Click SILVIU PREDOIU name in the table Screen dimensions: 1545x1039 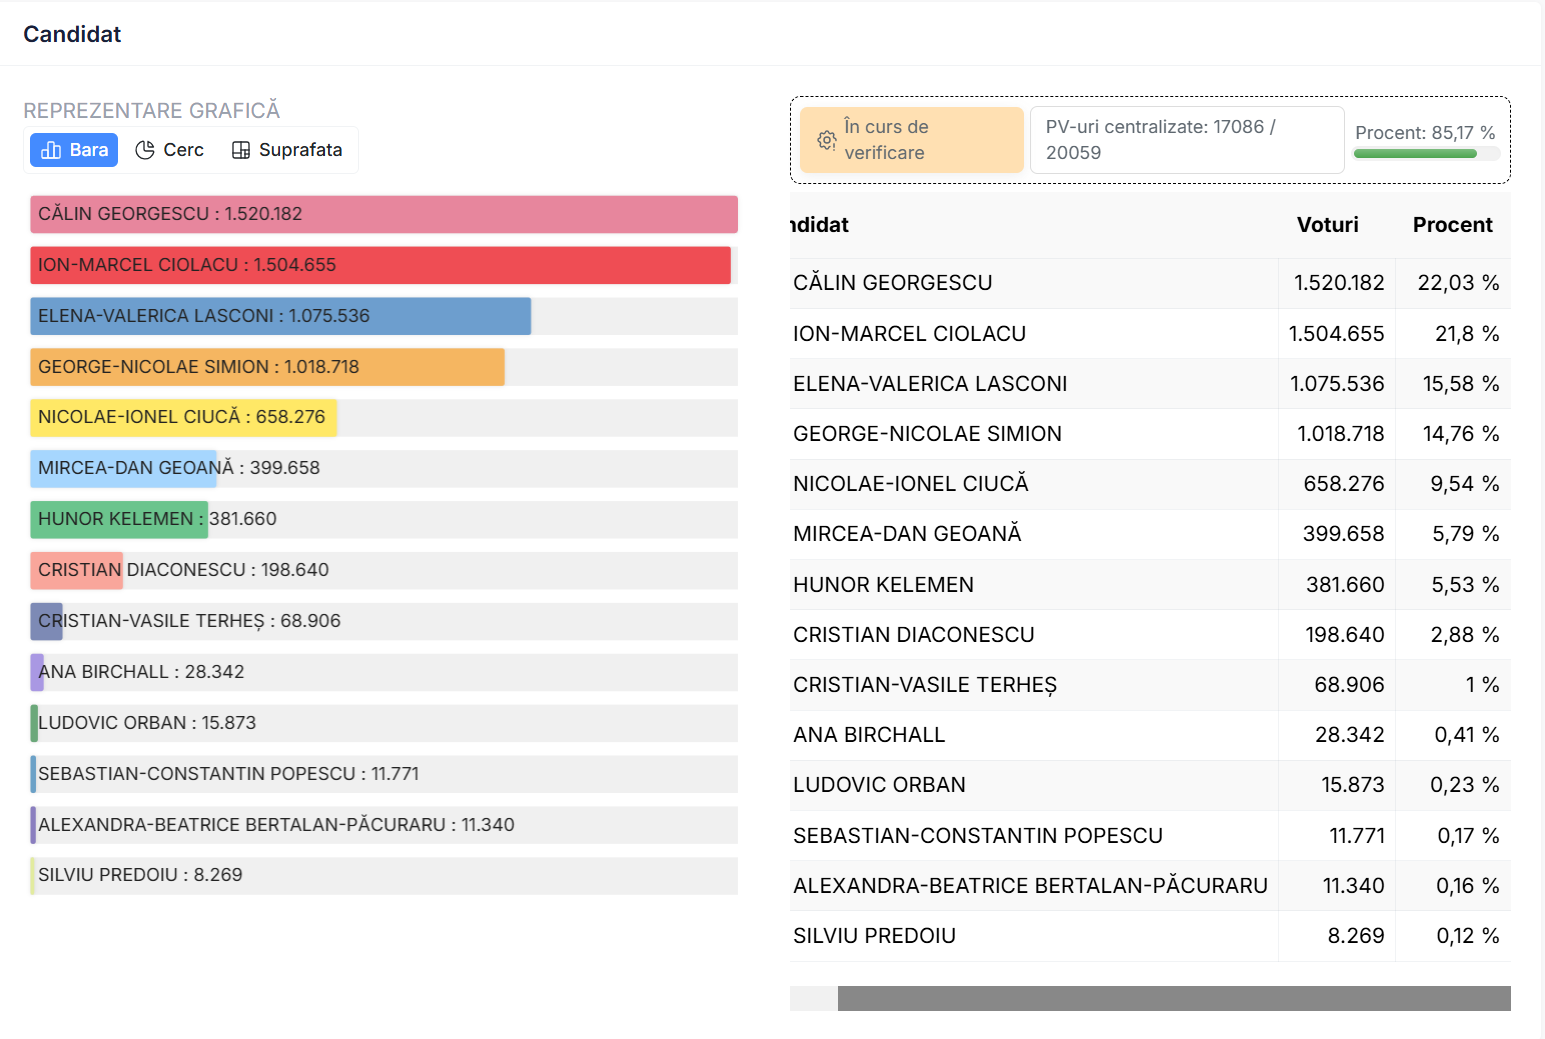pos(874,936)
